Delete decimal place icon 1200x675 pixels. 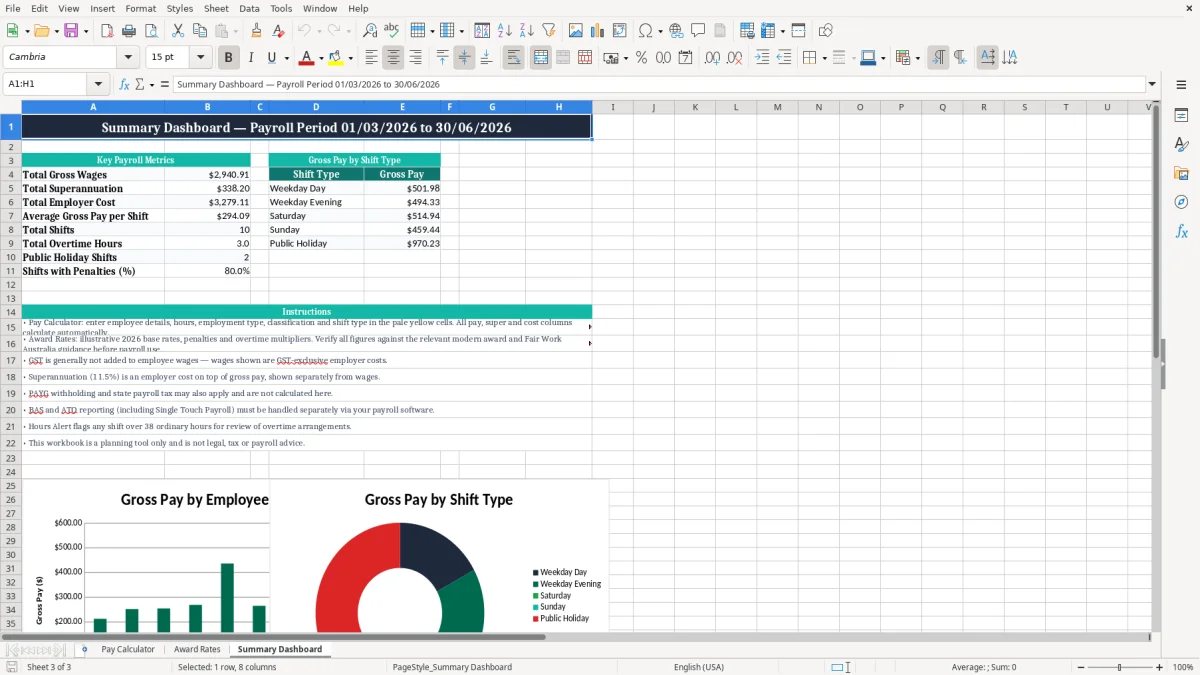pyautogui.click(x=734, y=58)
